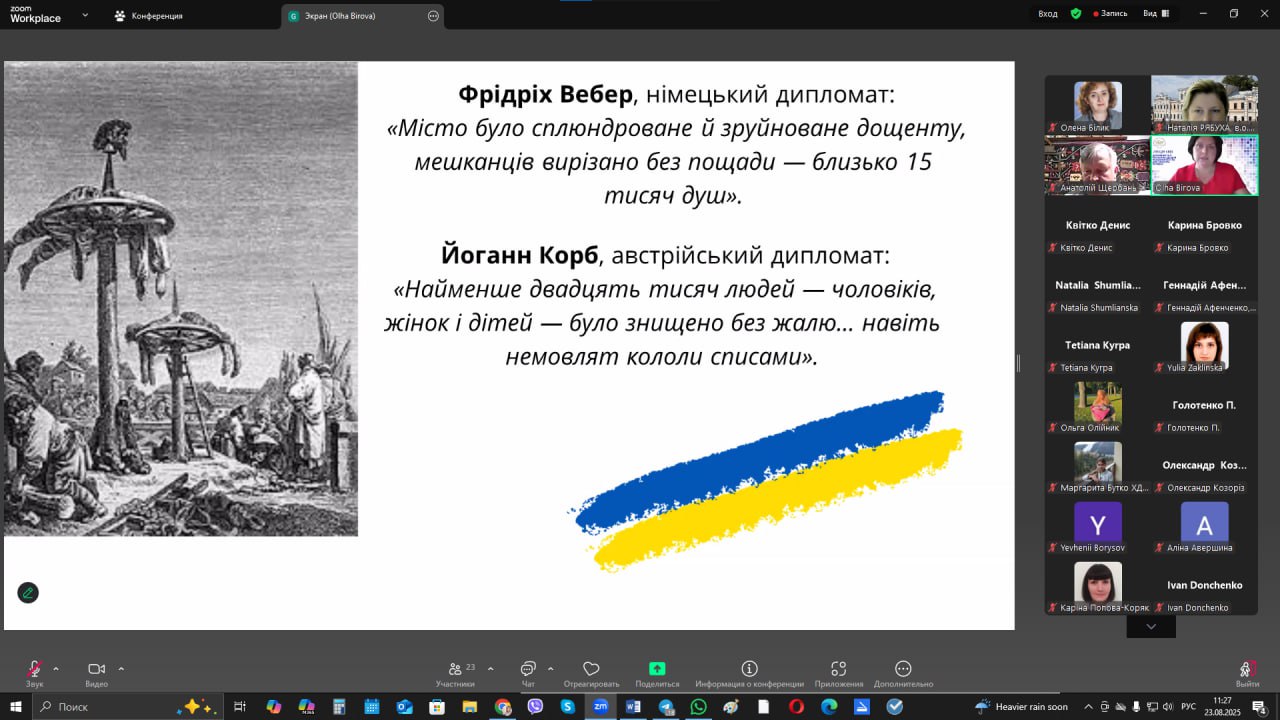Open the Calculator taskbar icon
Viewport: 1280px width, 720px height.
pyautogui.click(x=339, y=706)
